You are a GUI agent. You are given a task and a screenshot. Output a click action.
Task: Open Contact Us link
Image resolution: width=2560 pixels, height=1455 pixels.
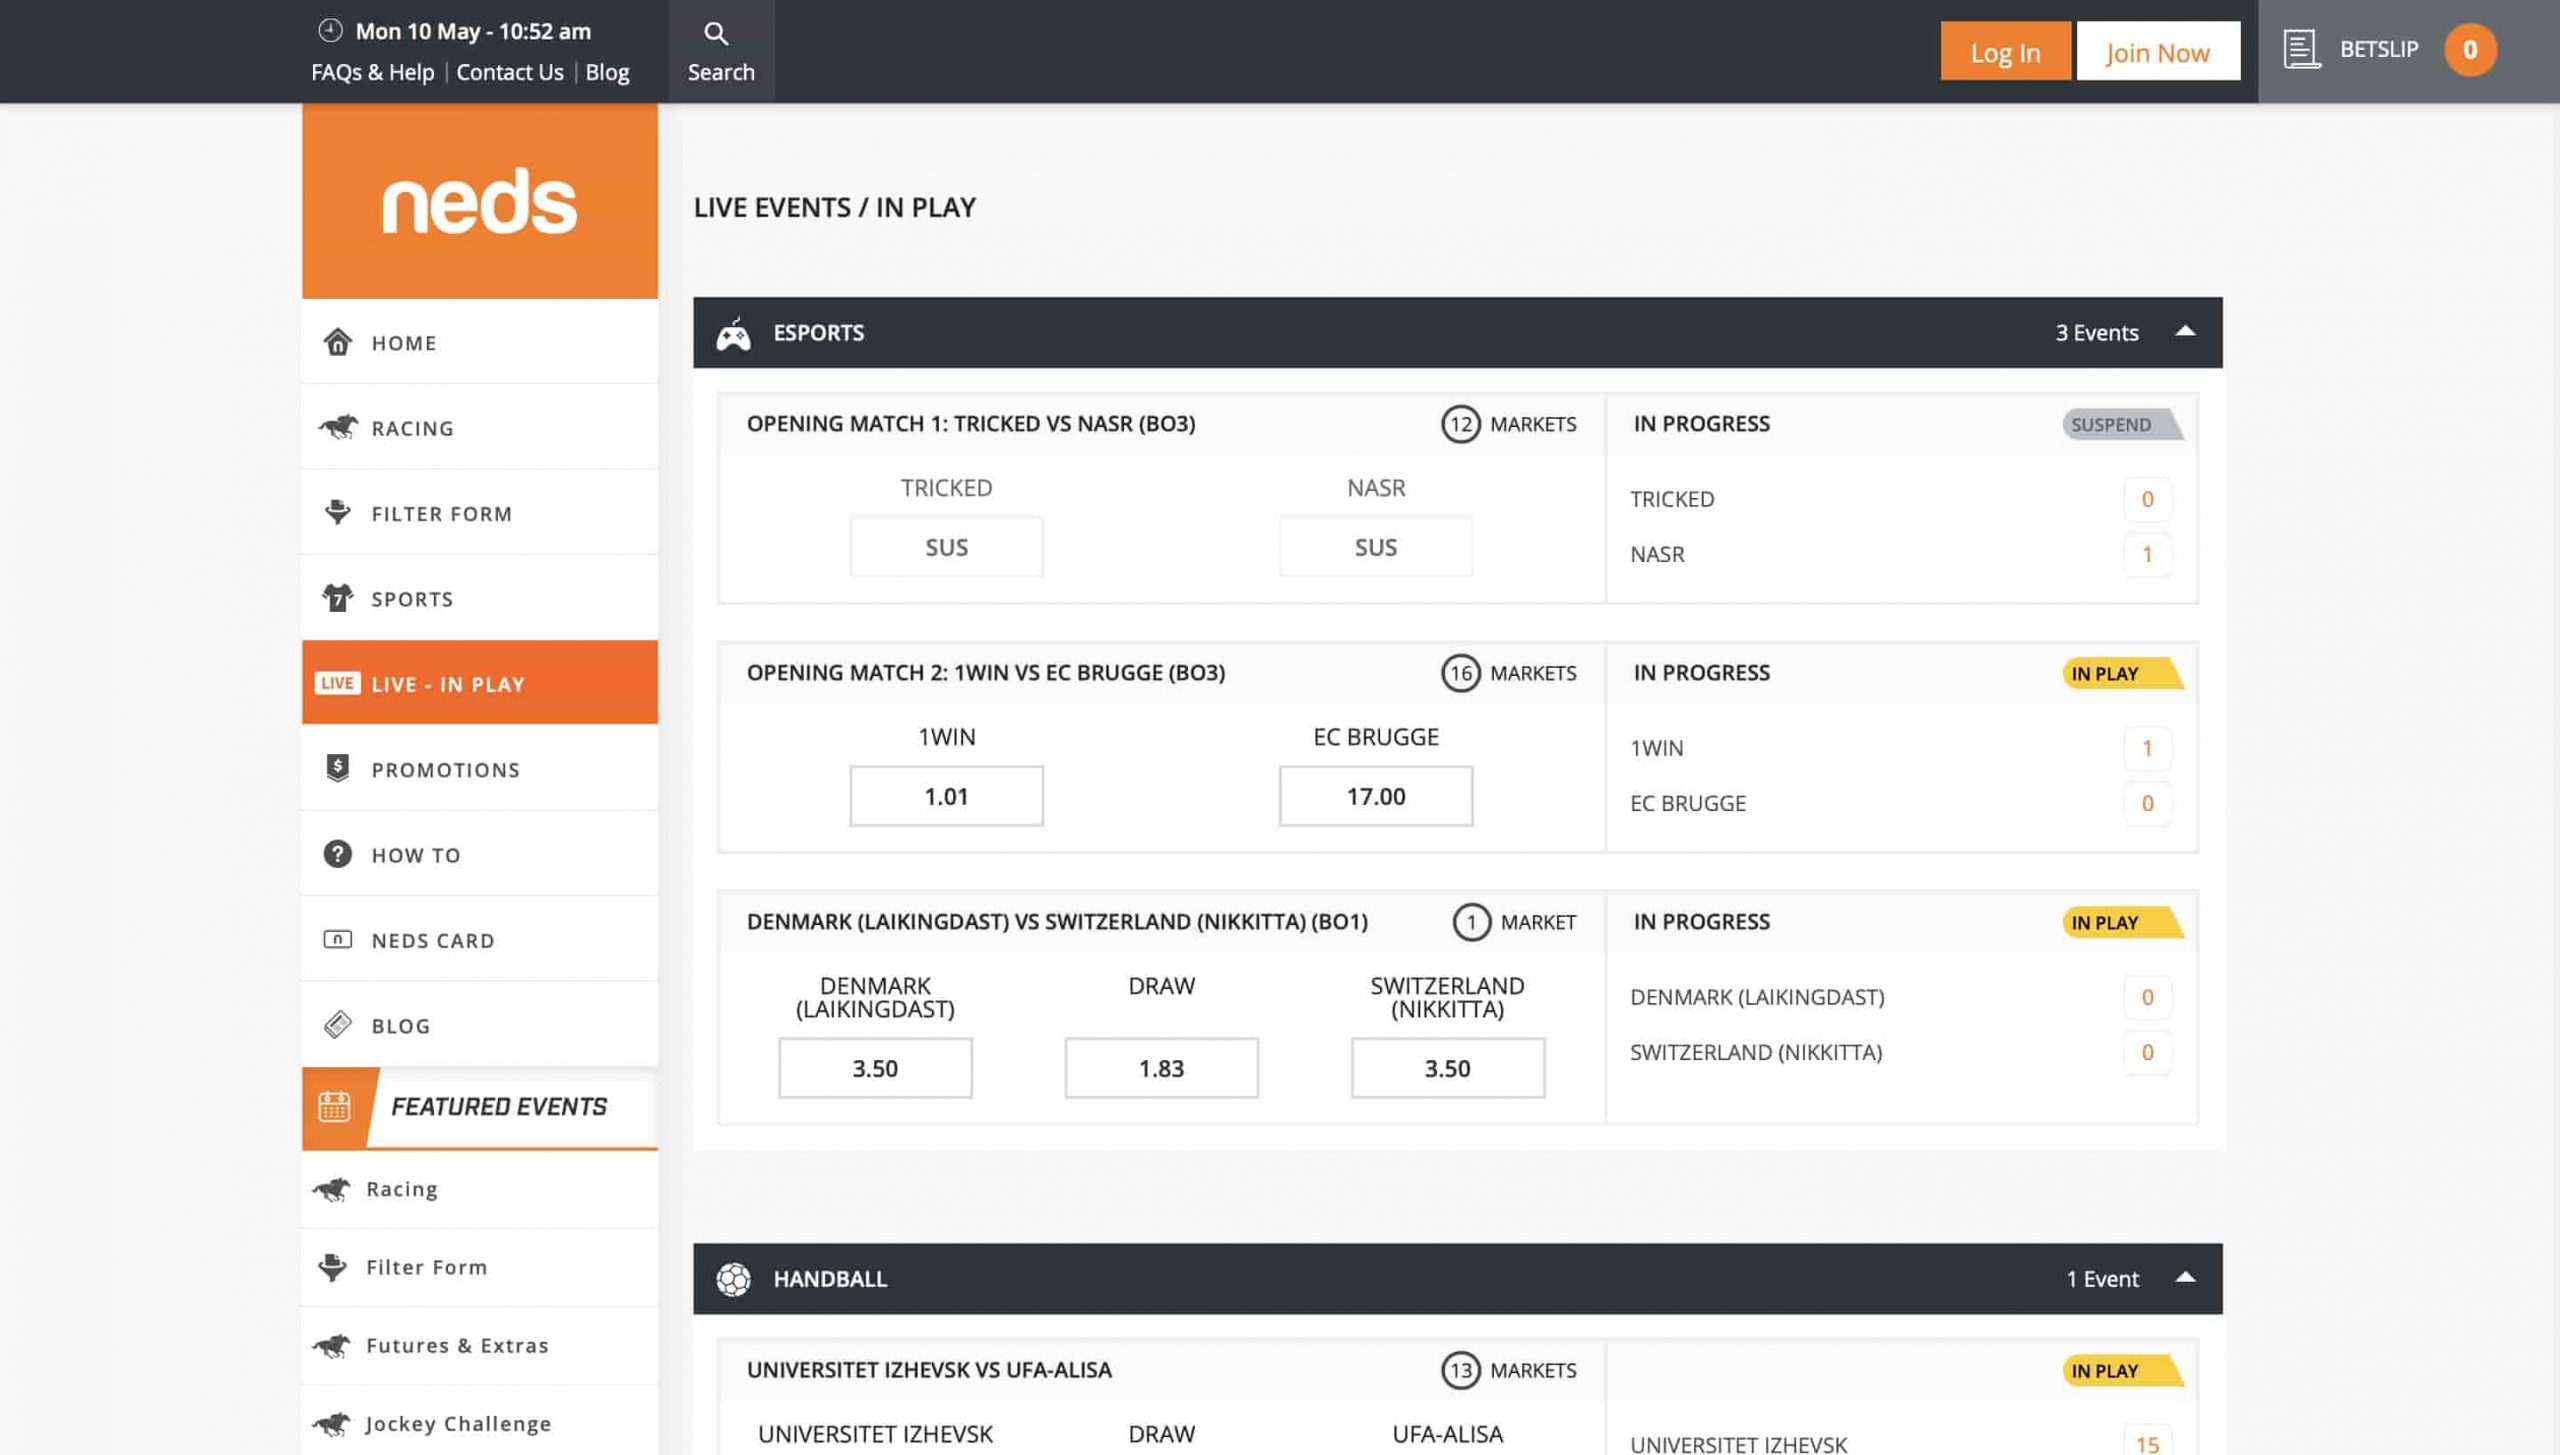click(510, 72)
